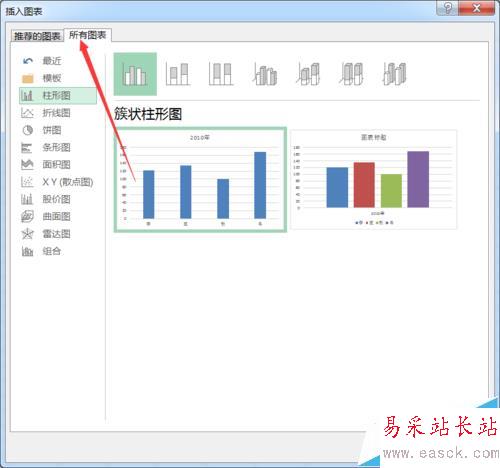Click the 面积图 area chart icon
This screenshot has width=500, height=468.
[27, 164]
